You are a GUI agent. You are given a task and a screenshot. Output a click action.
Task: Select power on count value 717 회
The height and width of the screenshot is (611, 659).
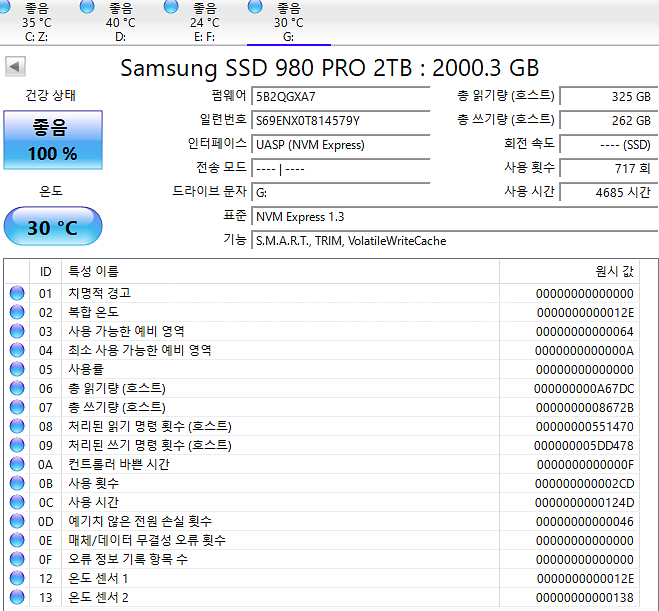point(609,169)
